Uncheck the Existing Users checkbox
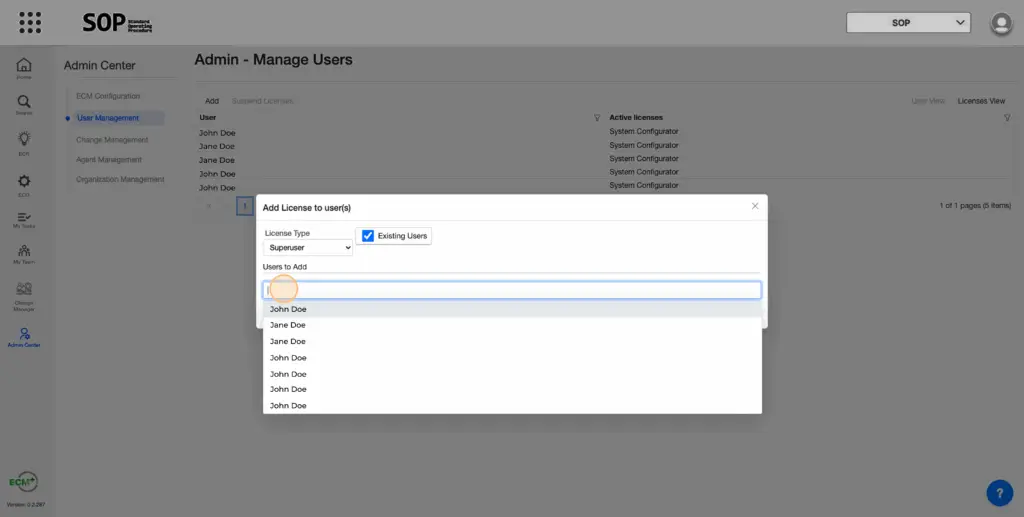This screenshot has width=1024, height=517. pyautogui.click(x=368, y=236)
